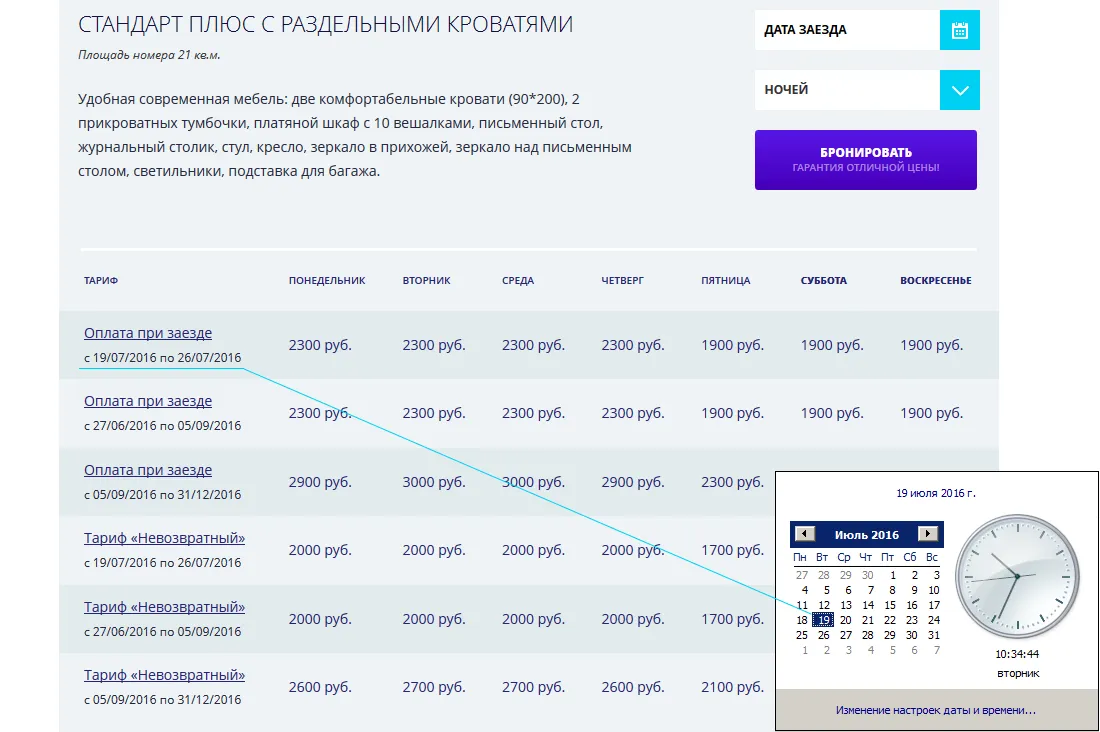The width and height of the screenshot is (1100, 732).
Task: Click the СУББОТА column header
Action: point(824,281)
